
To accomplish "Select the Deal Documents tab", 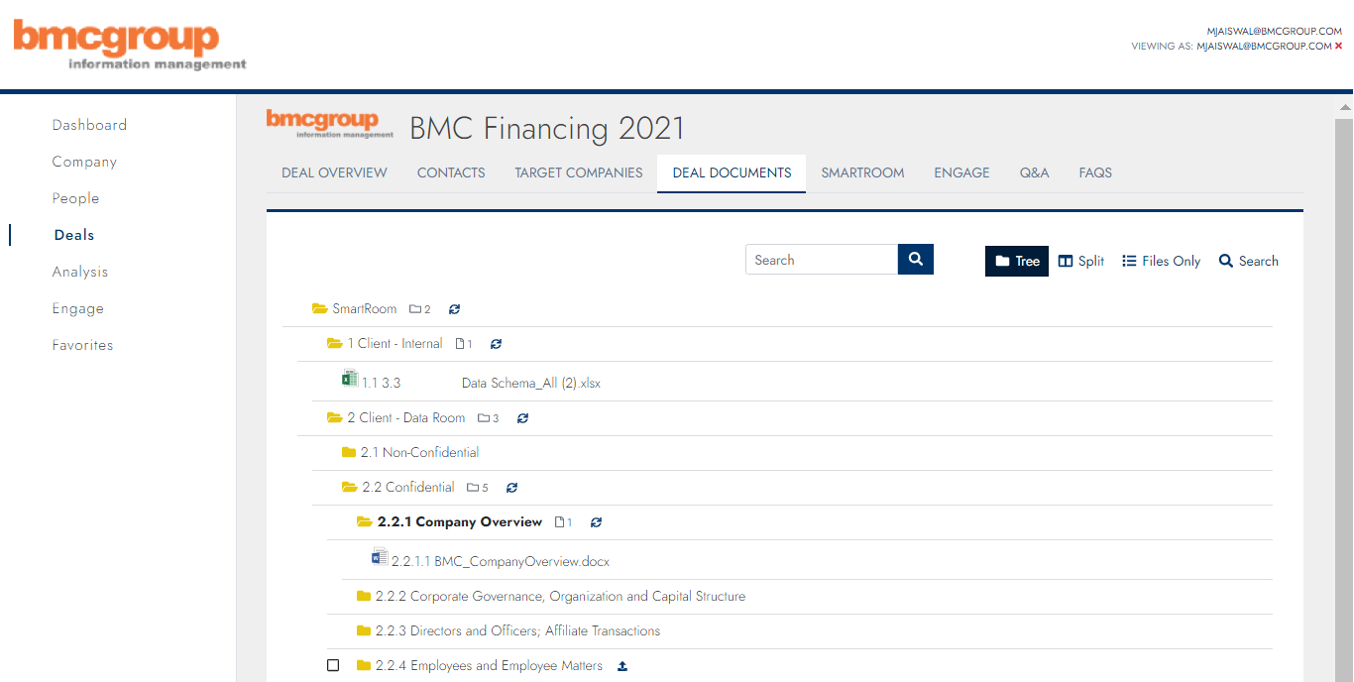I will coord(732,173).
